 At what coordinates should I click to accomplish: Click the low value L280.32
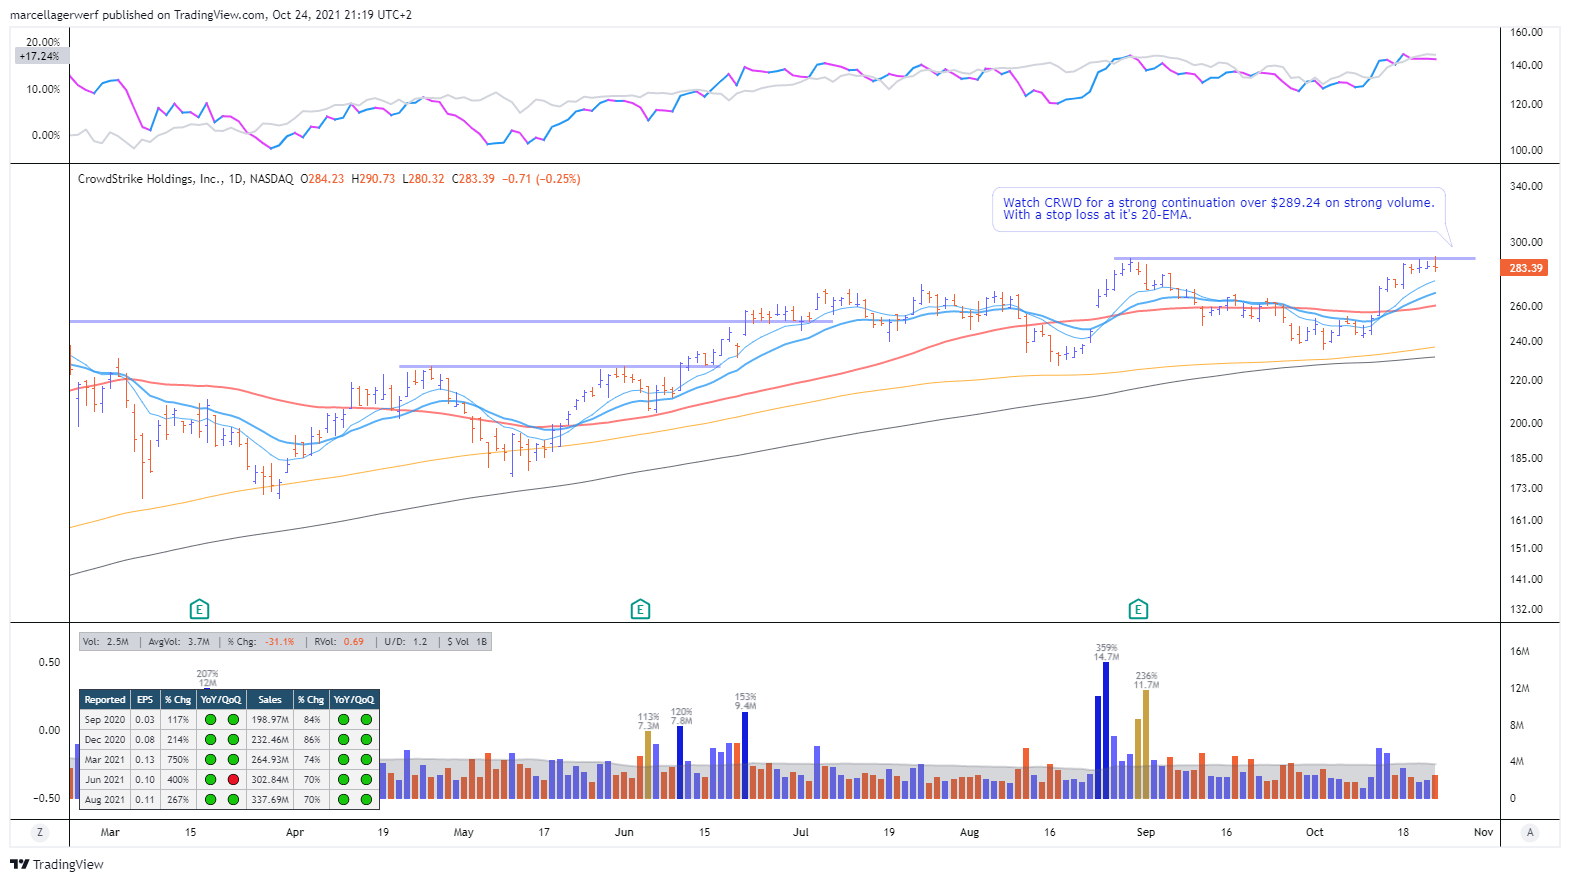(423, 179)
